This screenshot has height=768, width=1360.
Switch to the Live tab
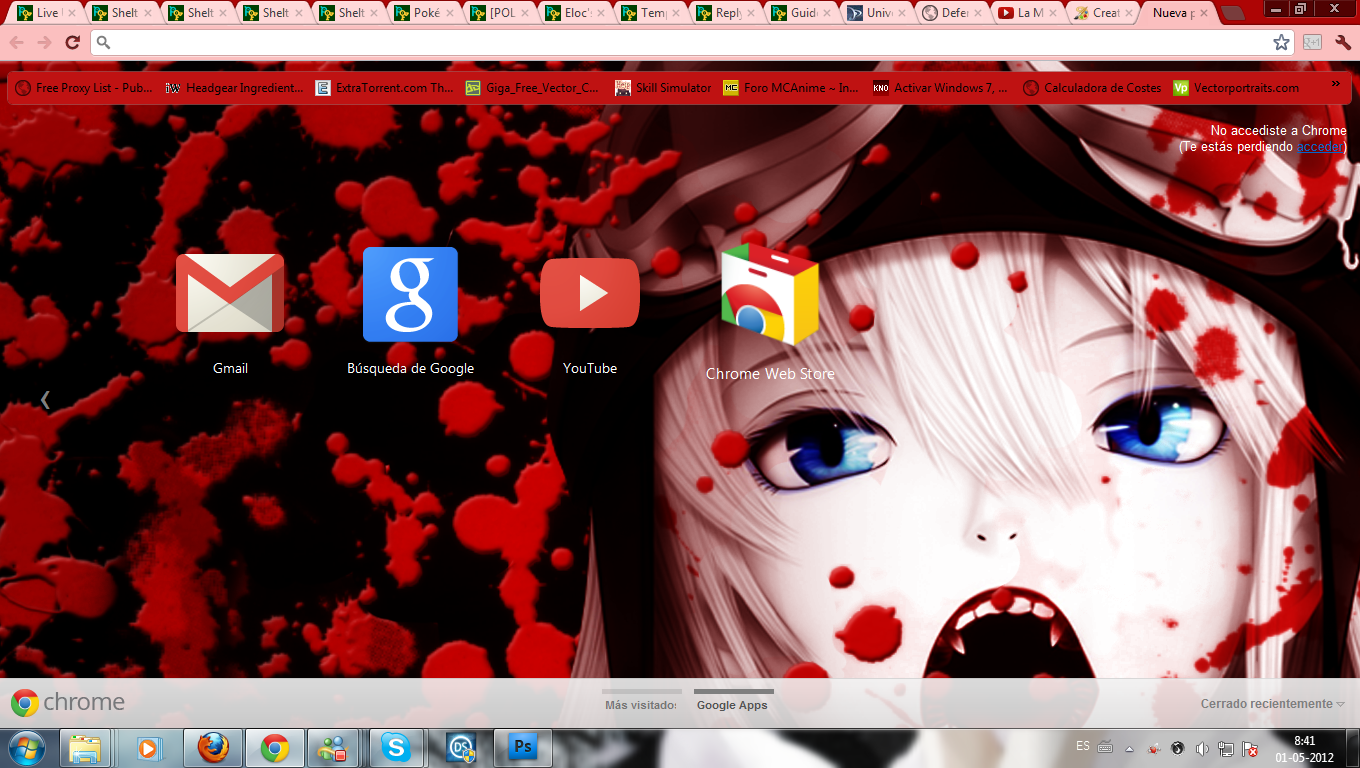pyautogui.click(x=46, y=13)
